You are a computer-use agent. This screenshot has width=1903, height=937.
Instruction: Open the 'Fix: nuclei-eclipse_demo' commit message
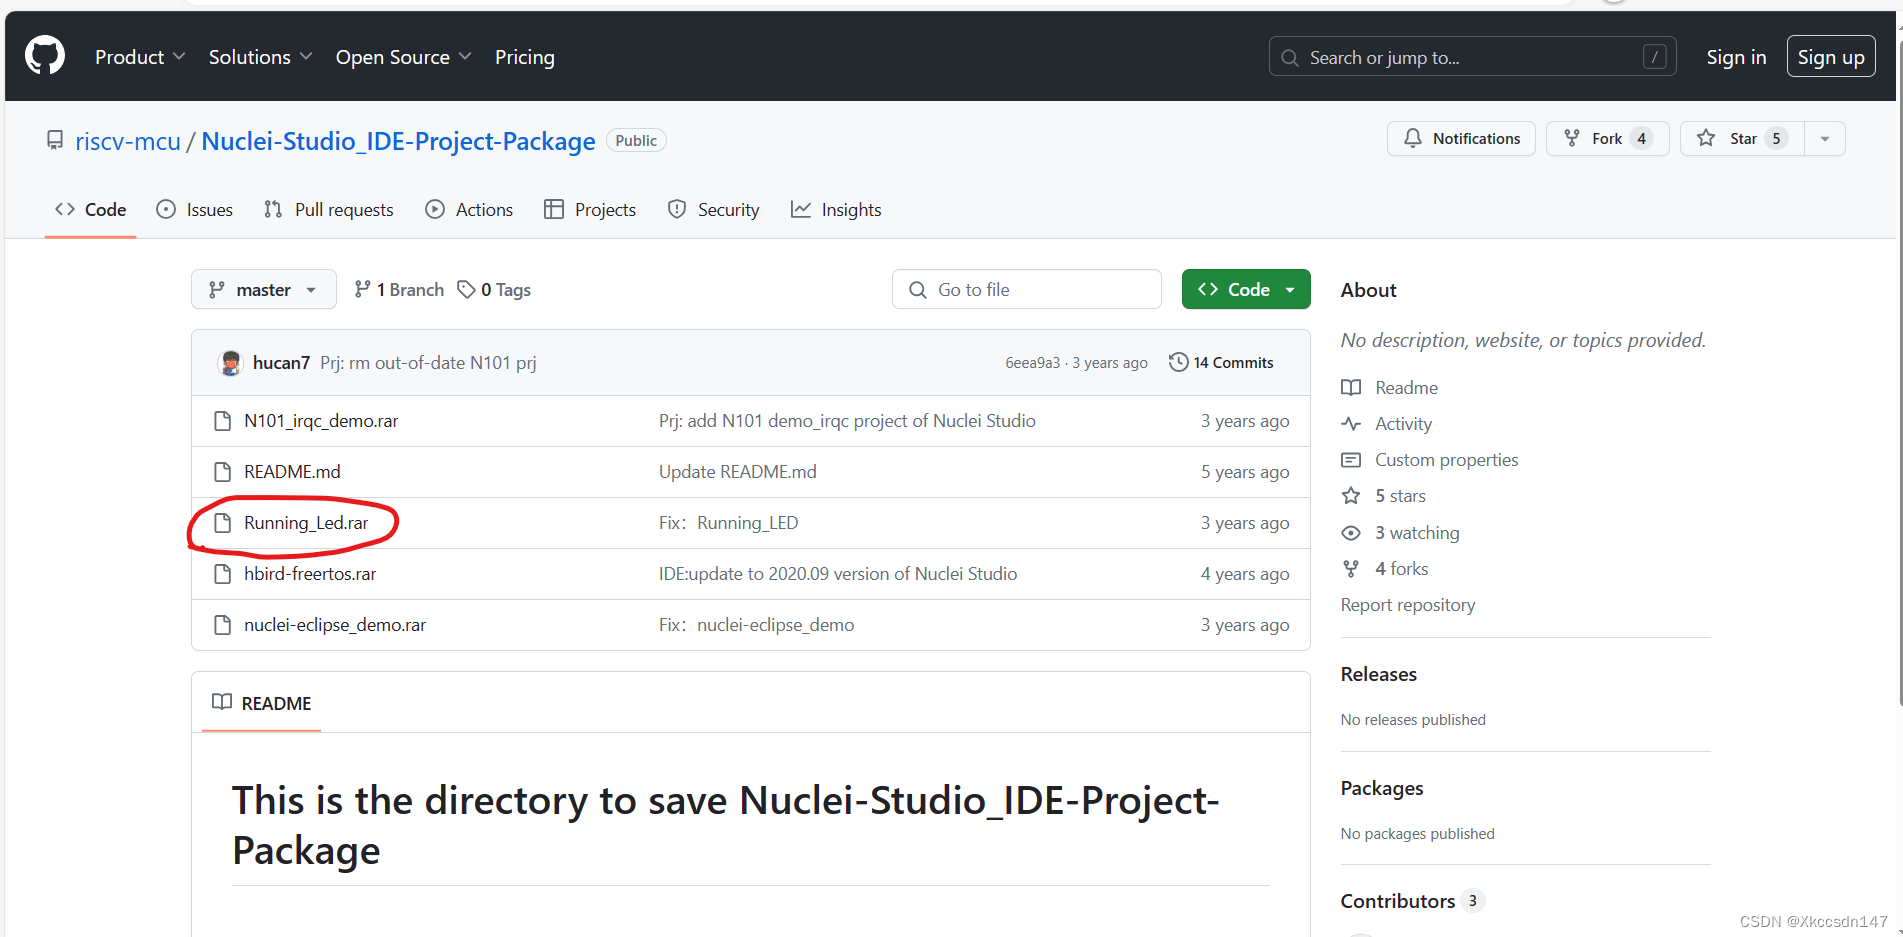tap(757, 625)
